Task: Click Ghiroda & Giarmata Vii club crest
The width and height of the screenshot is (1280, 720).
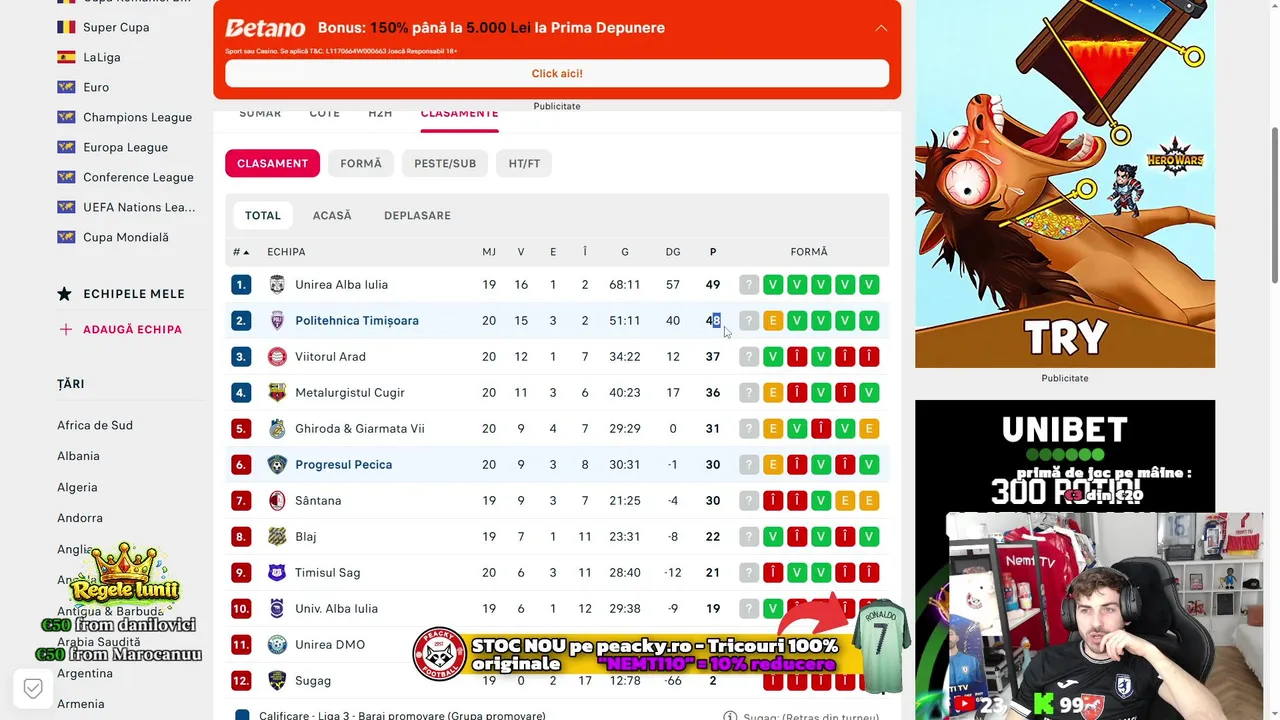Action: coord(277,429)
